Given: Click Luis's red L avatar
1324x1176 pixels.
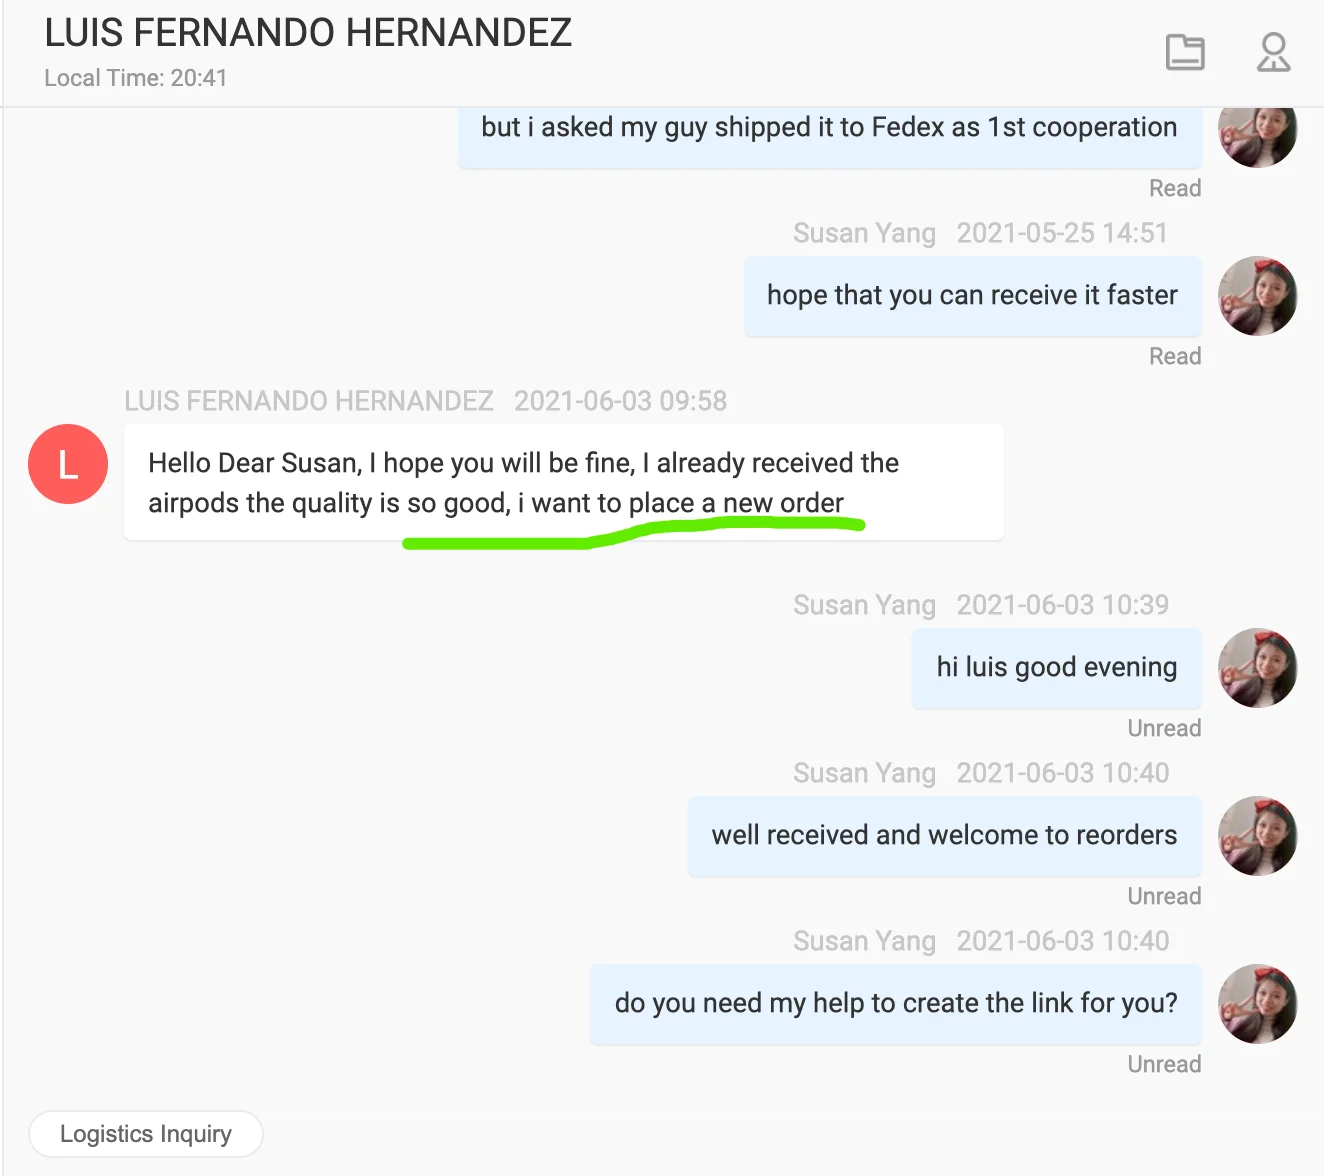Looking at the screenshot, I should [x=68, y=464].
